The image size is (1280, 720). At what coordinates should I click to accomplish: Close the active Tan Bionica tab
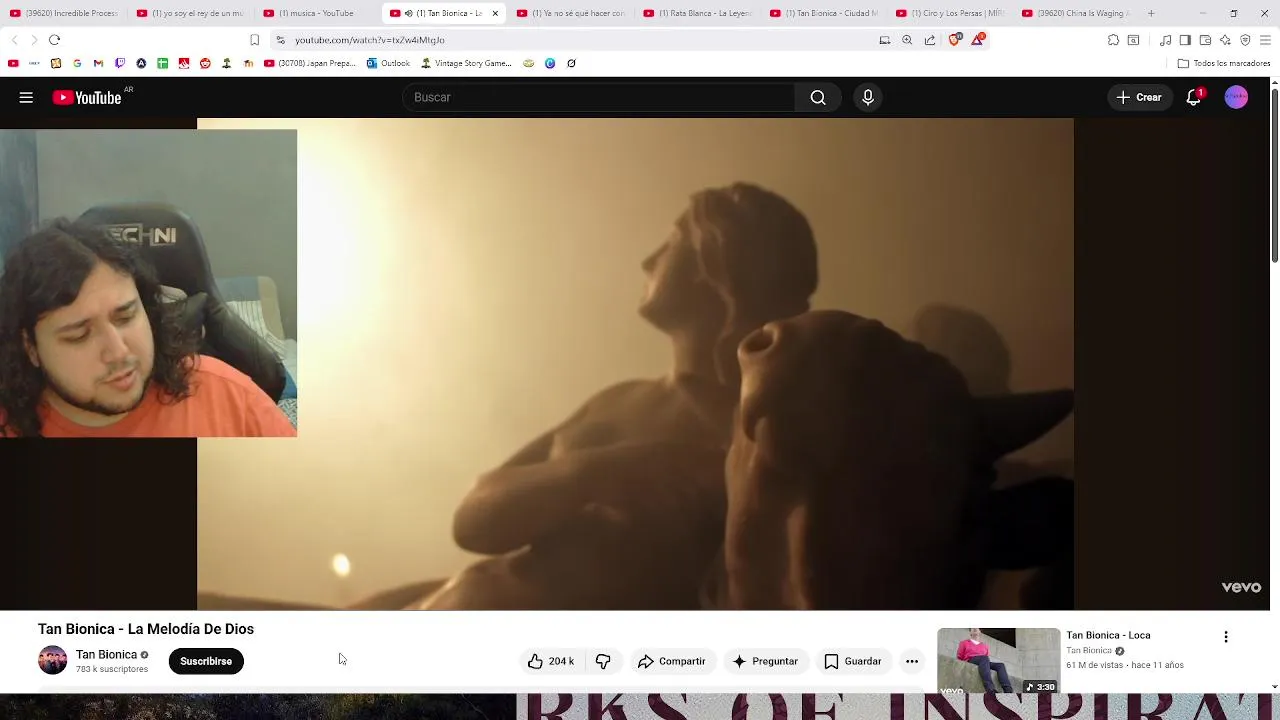coord(495,13)
